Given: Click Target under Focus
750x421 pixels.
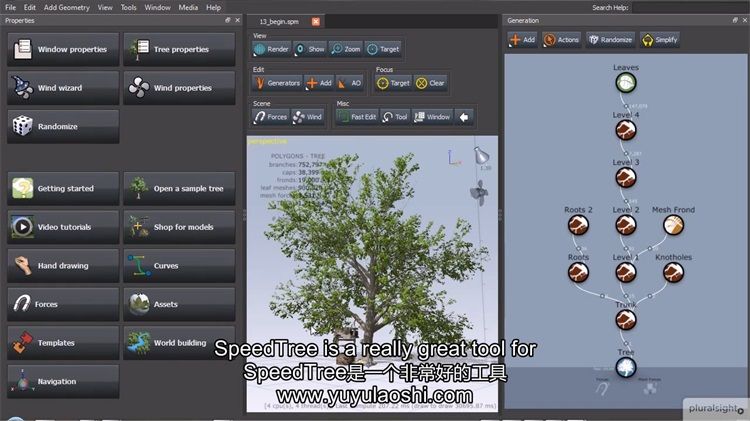Looking at the screenshot, I should [393, 83].
